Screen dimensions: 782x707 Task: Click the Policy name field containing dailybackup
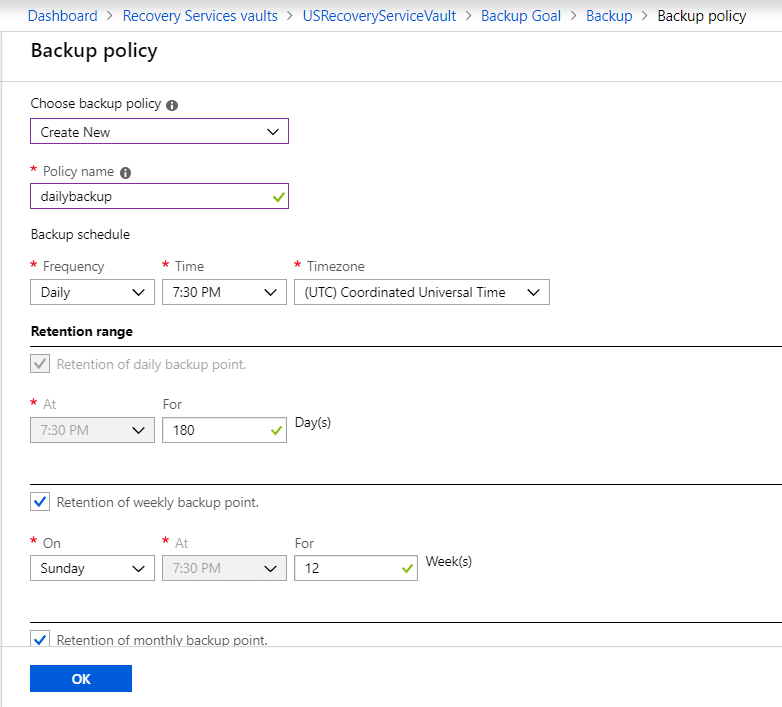pyautogui.click(x=160, y=196)
